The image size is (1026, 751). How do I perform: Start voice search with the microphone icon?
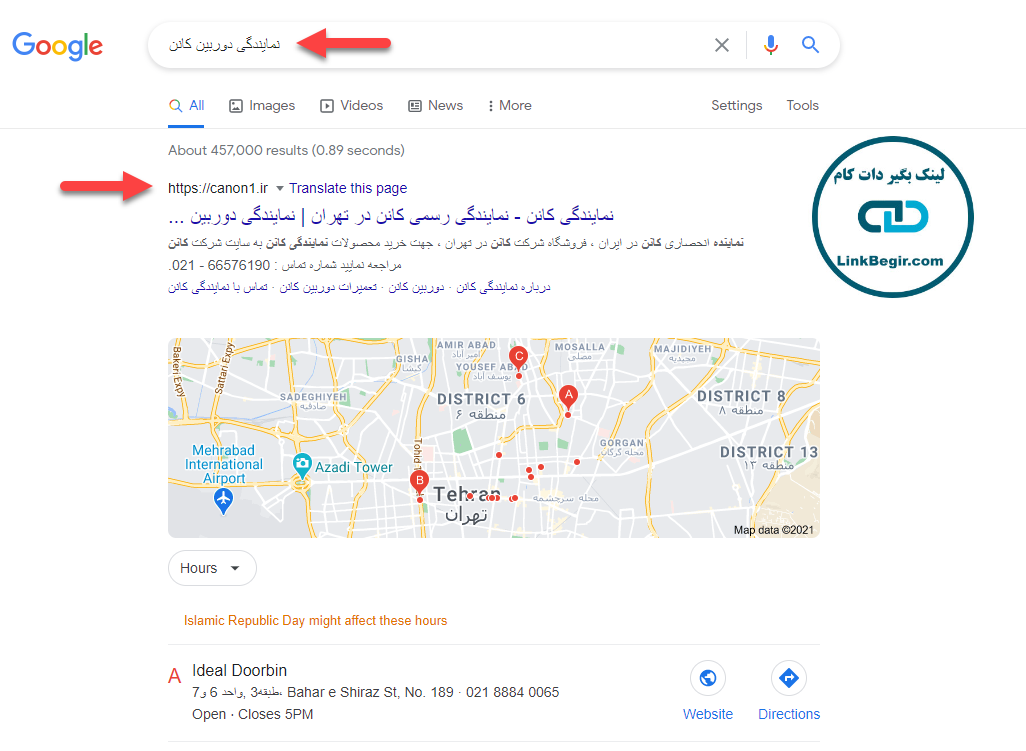pyautogui.click(x=771, y=44)
